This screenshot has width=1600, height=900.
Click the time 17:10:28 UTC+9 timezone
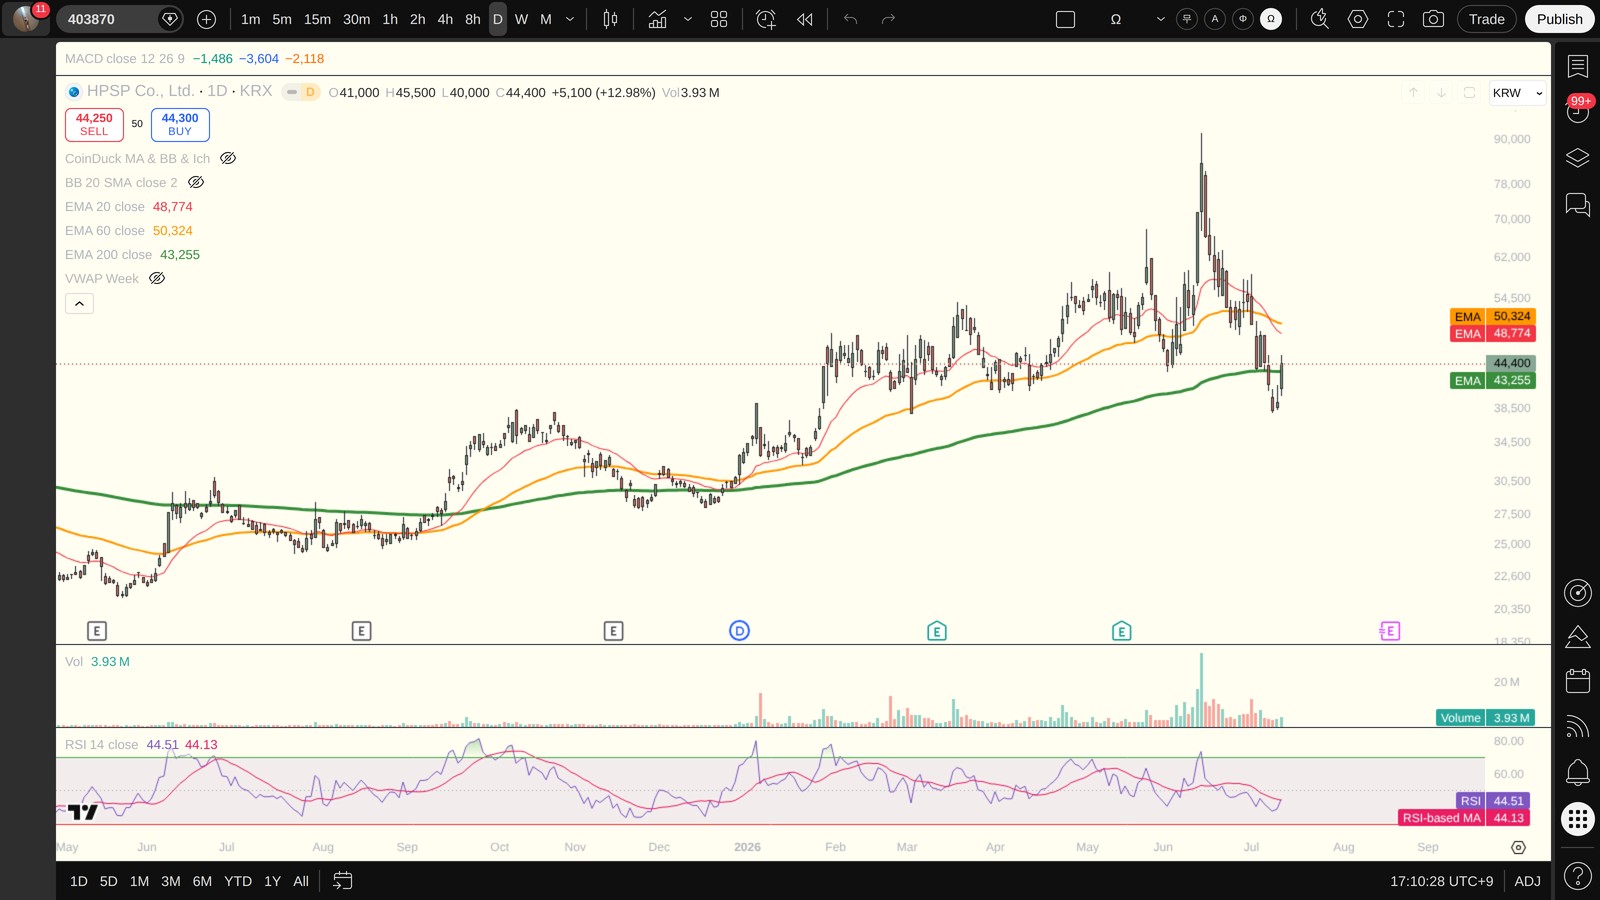click(x=1441, y=881)
